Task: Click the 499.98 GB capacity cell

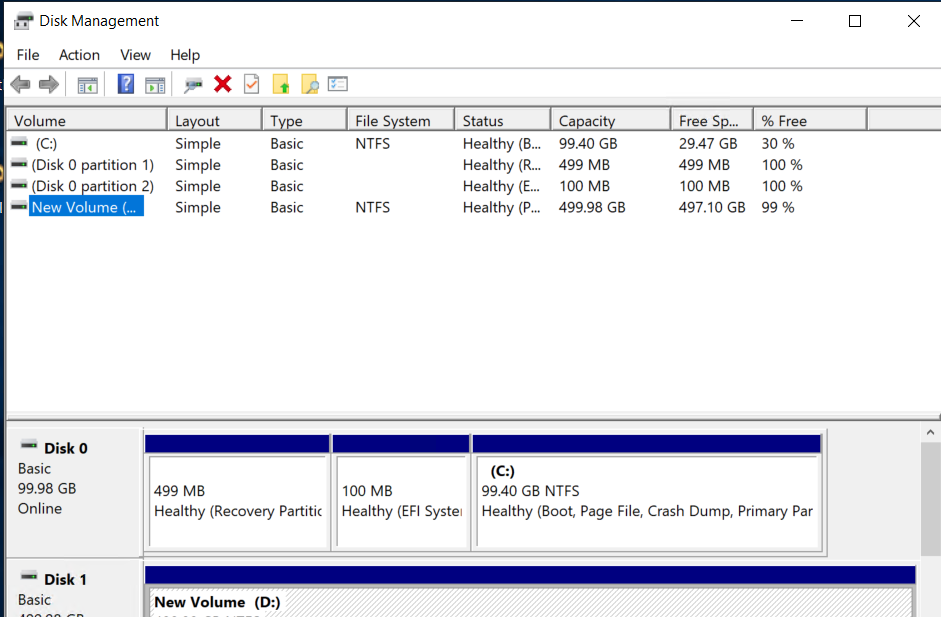Action: [x=592, y=207]
